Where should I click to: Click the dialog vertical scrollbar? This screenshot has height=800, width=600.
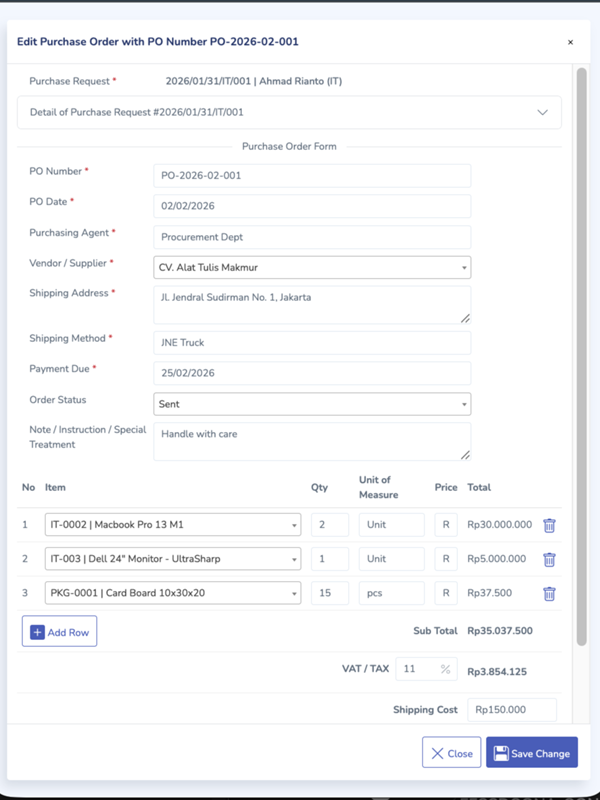click(581, 356)
